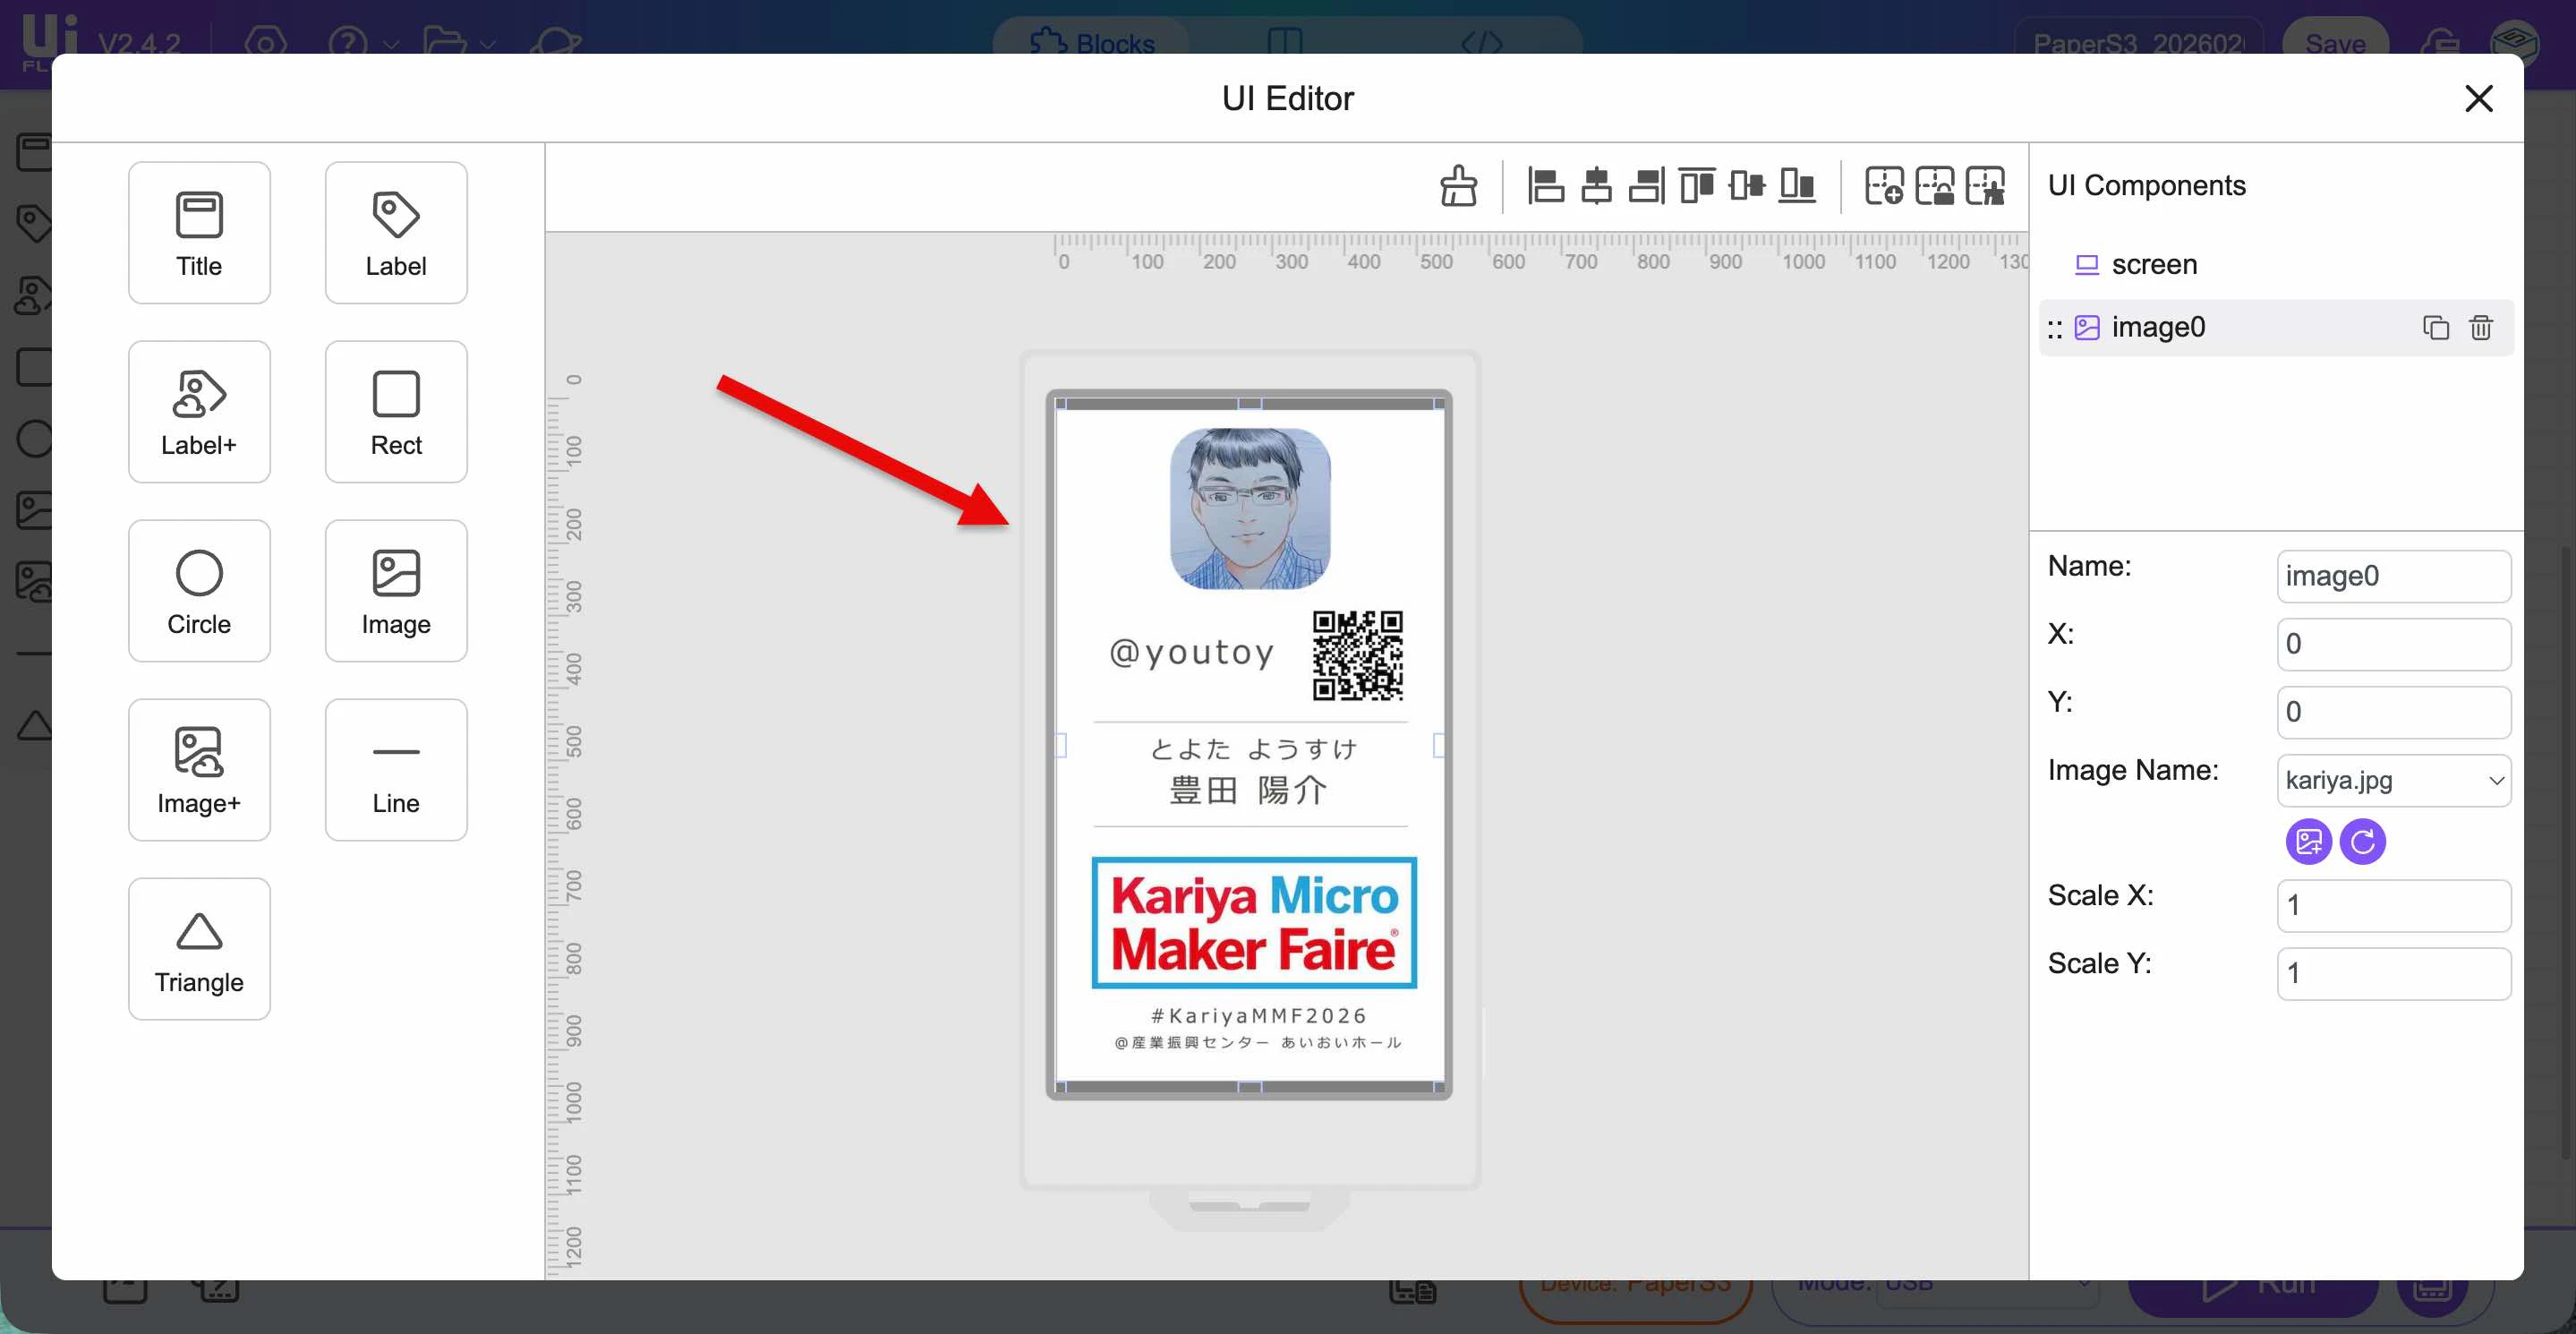Image resolution: width=2576 pixels, height=1334 pixels.
Task: Click the grid icon with broom
Action: coord(1985,186)
